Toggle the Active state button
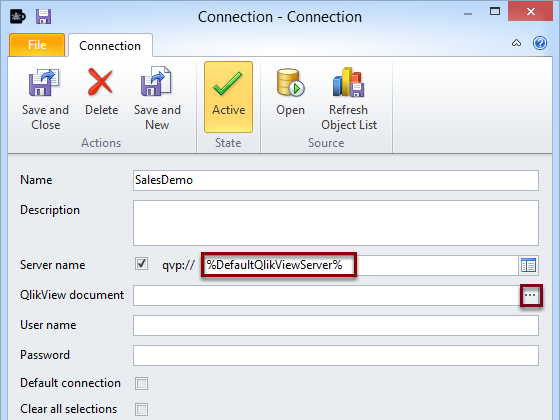This screenshot has width=560, height=420. tap(229, 97)
